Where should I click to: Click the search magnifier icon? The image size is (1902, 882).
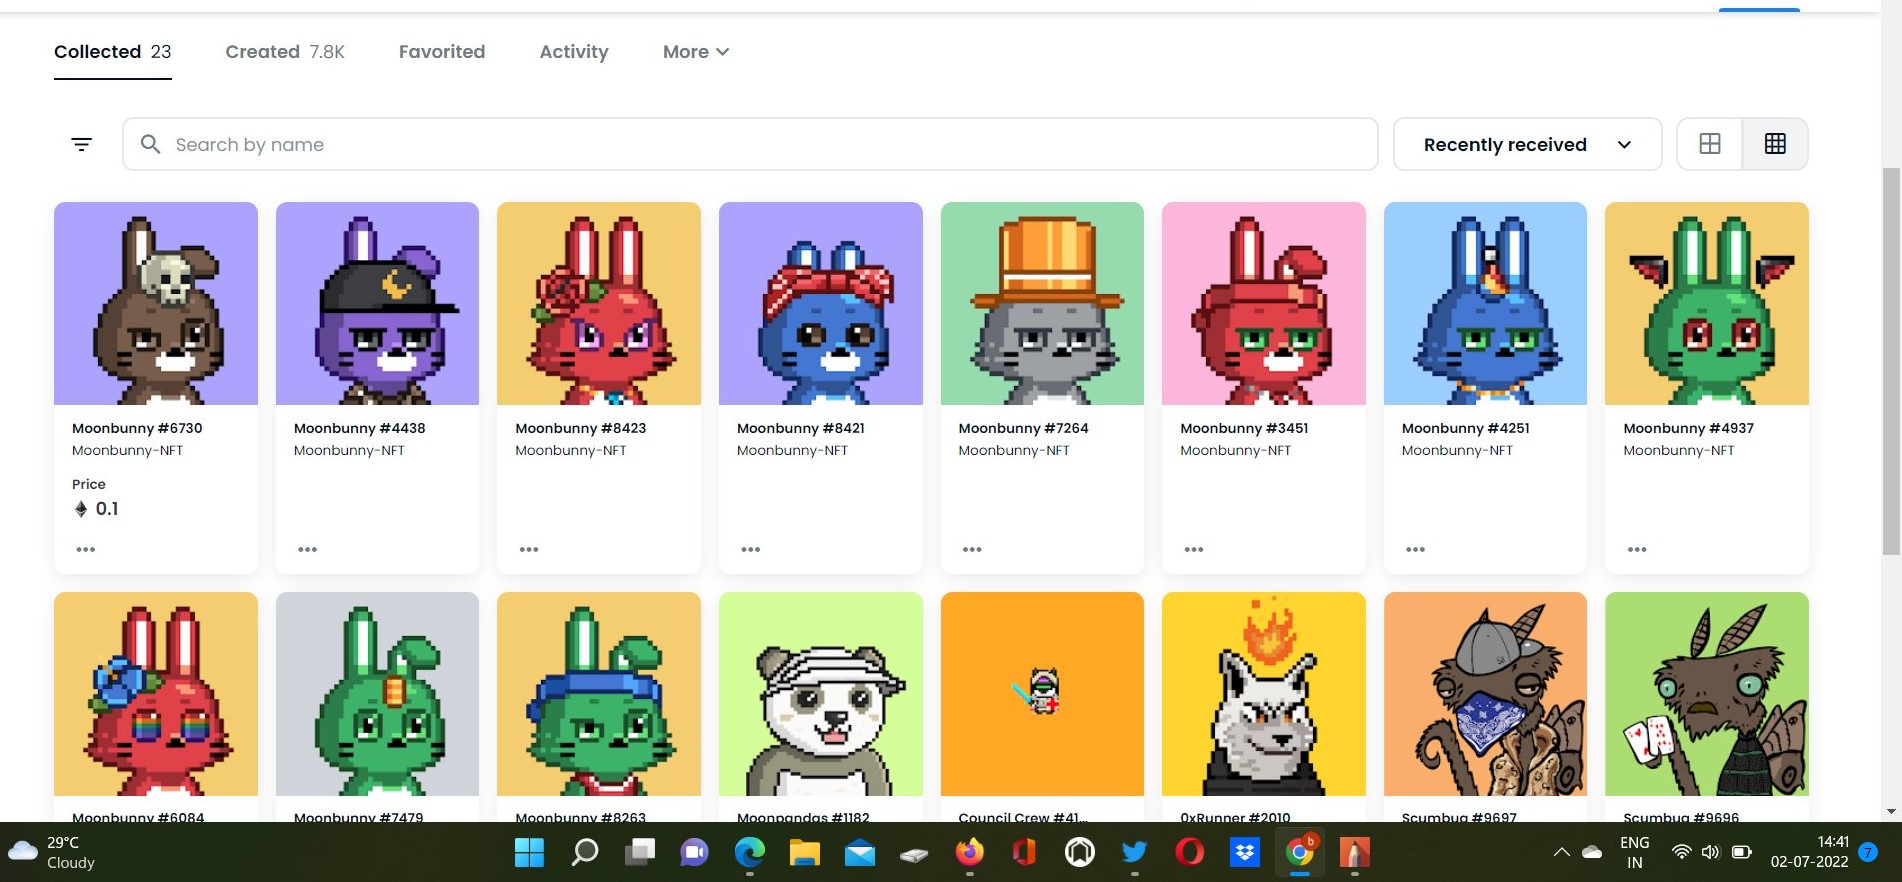(x=150, y=144)
